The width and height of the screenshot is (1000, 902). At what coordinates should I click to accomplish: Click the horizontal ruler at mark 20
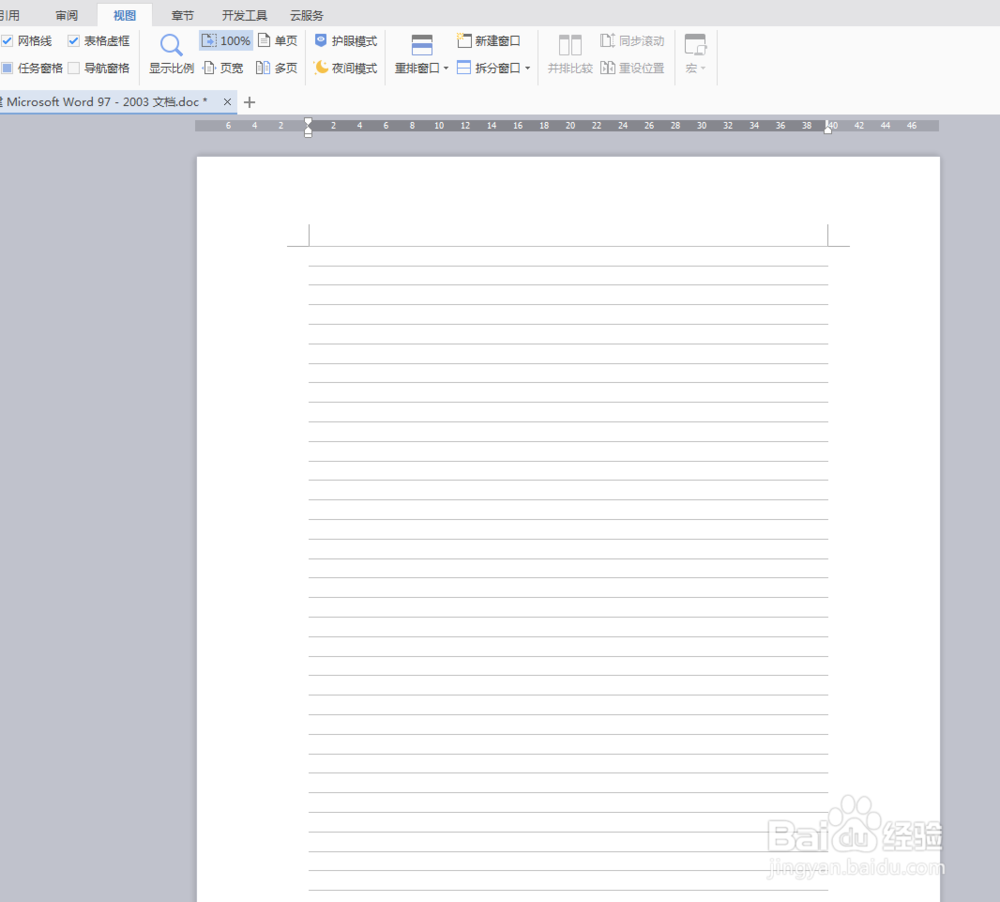[x=570, y=126]
